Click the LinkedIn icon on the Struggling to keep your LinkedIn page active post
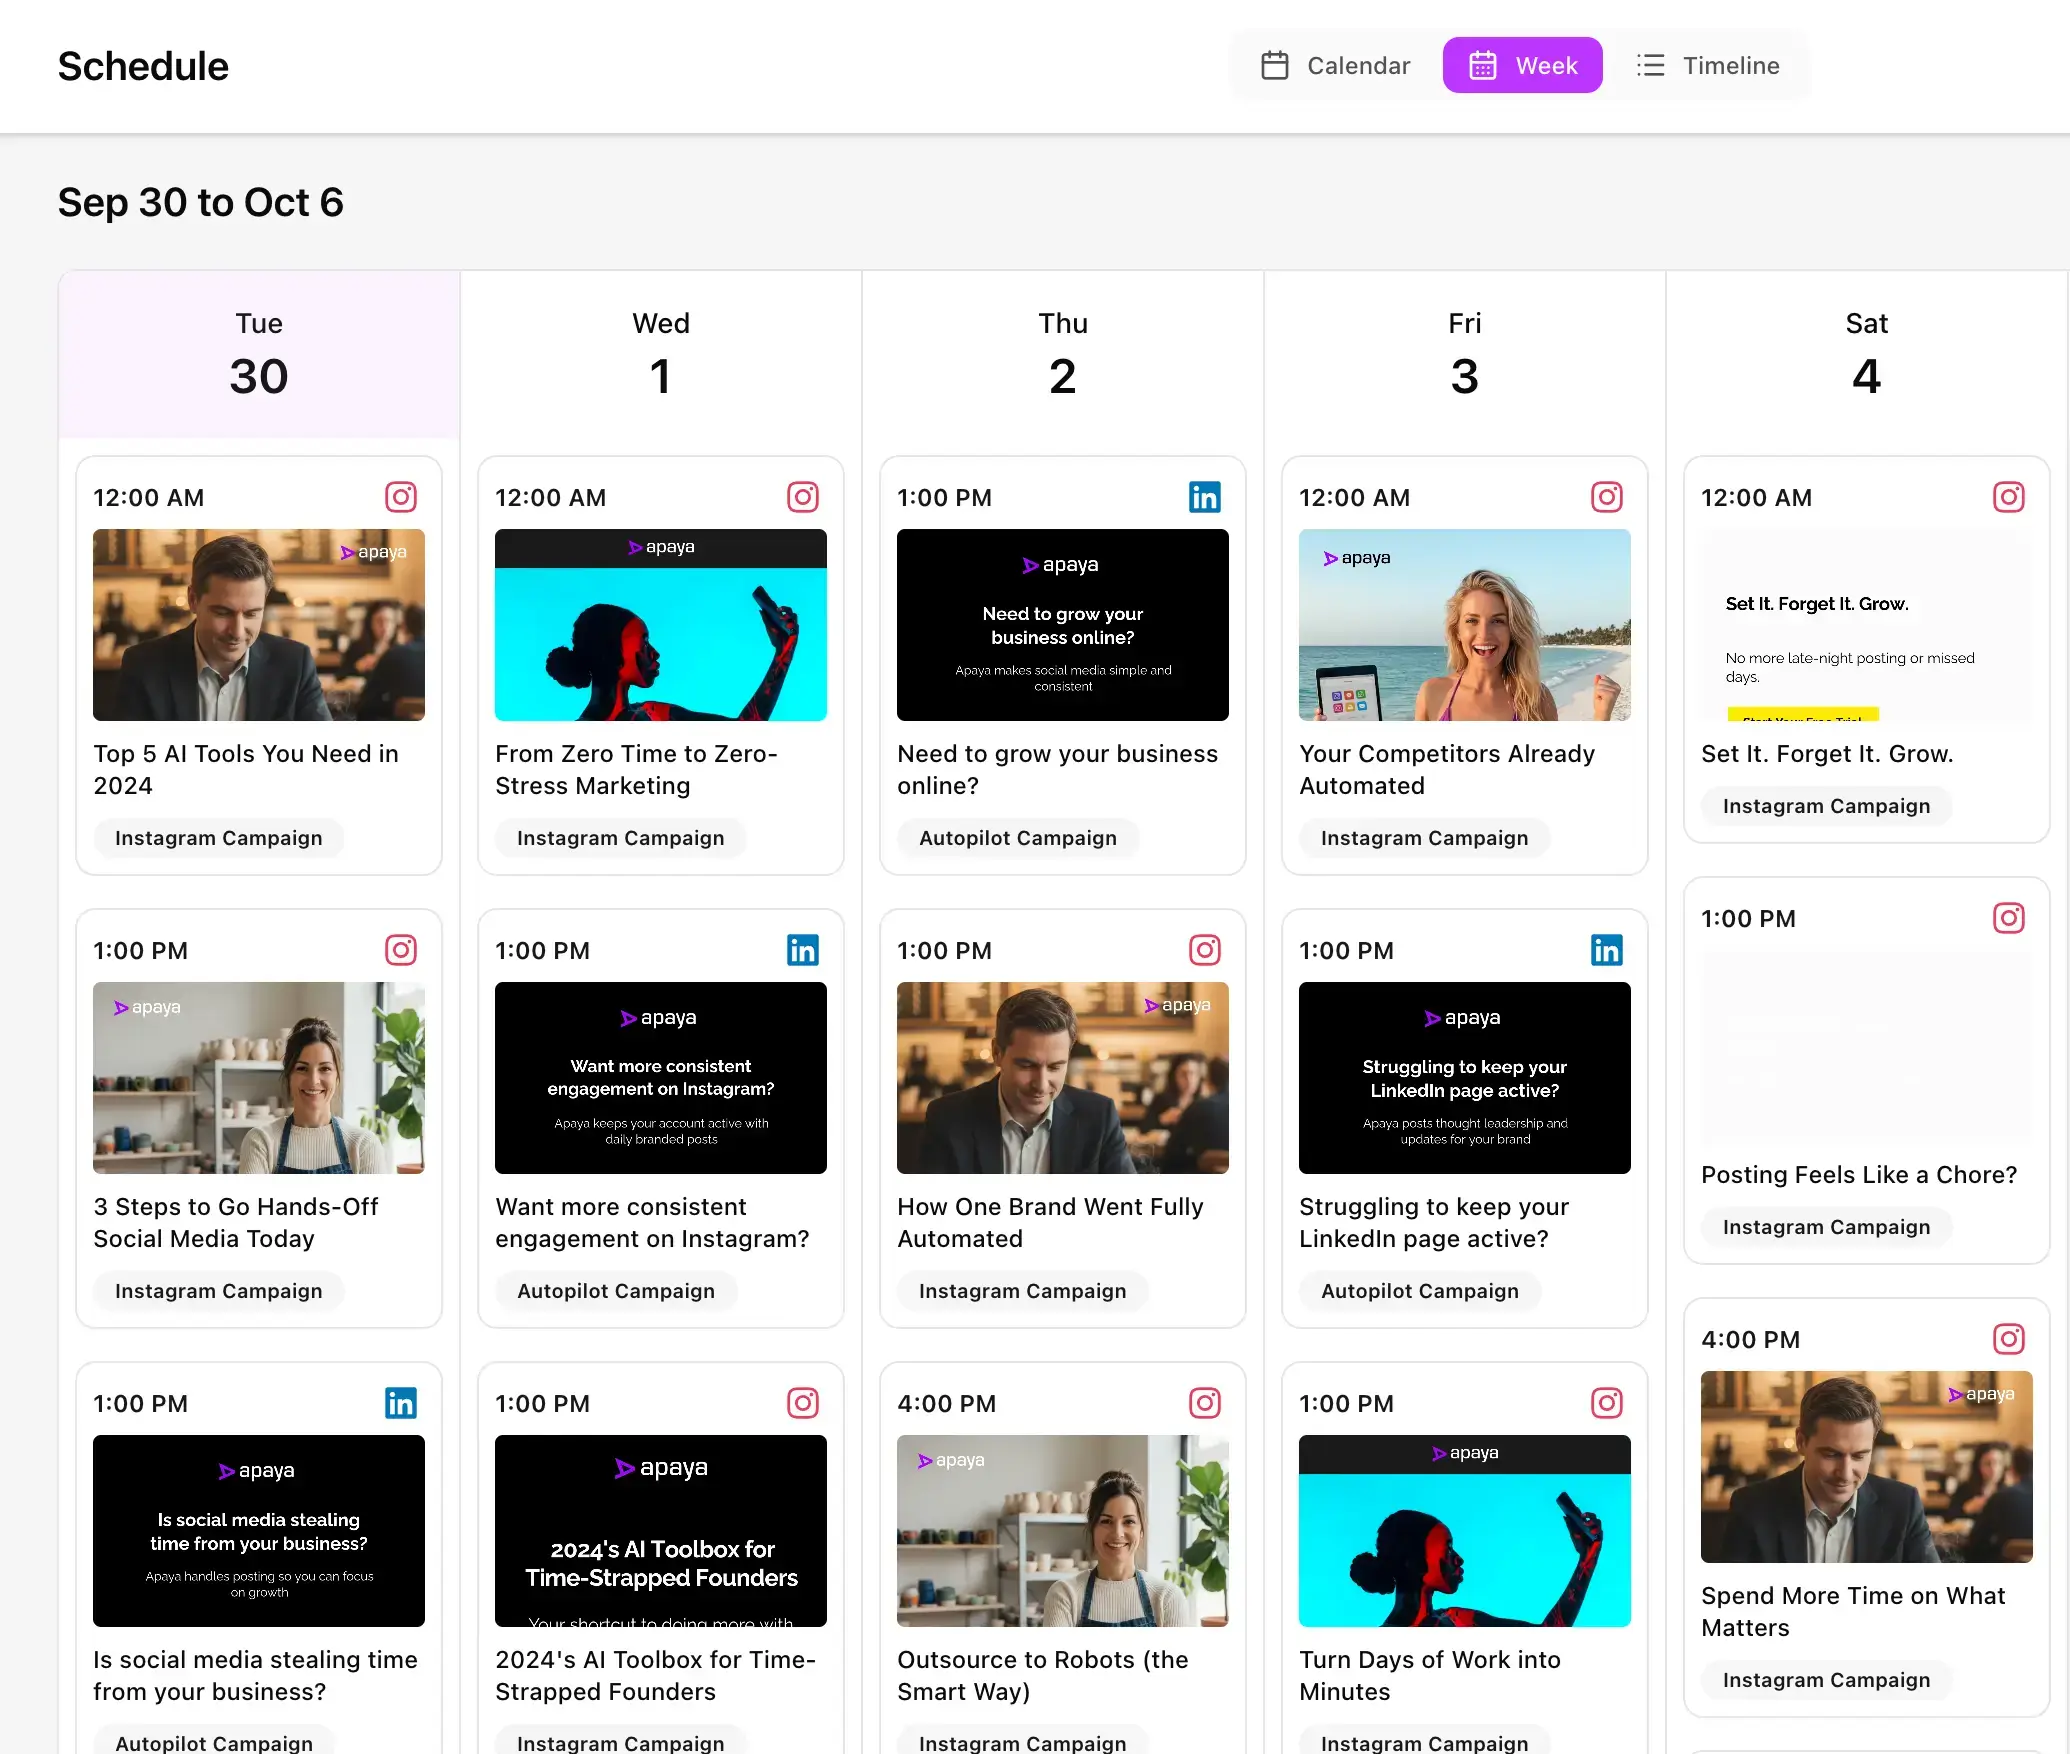Image resolution: width=2070 pixels, height=1754 pixels. click(x=1606, y=951)
